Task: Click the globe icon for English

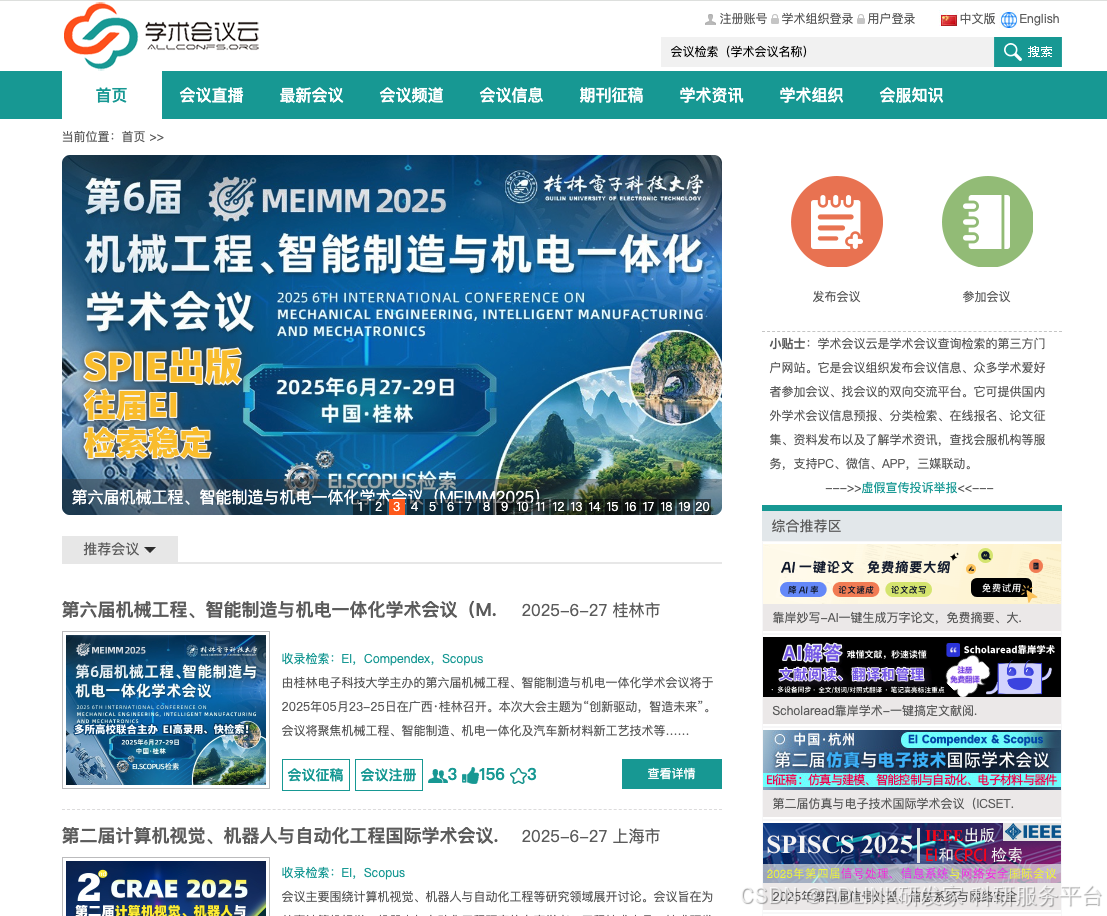Action: 1009,19
